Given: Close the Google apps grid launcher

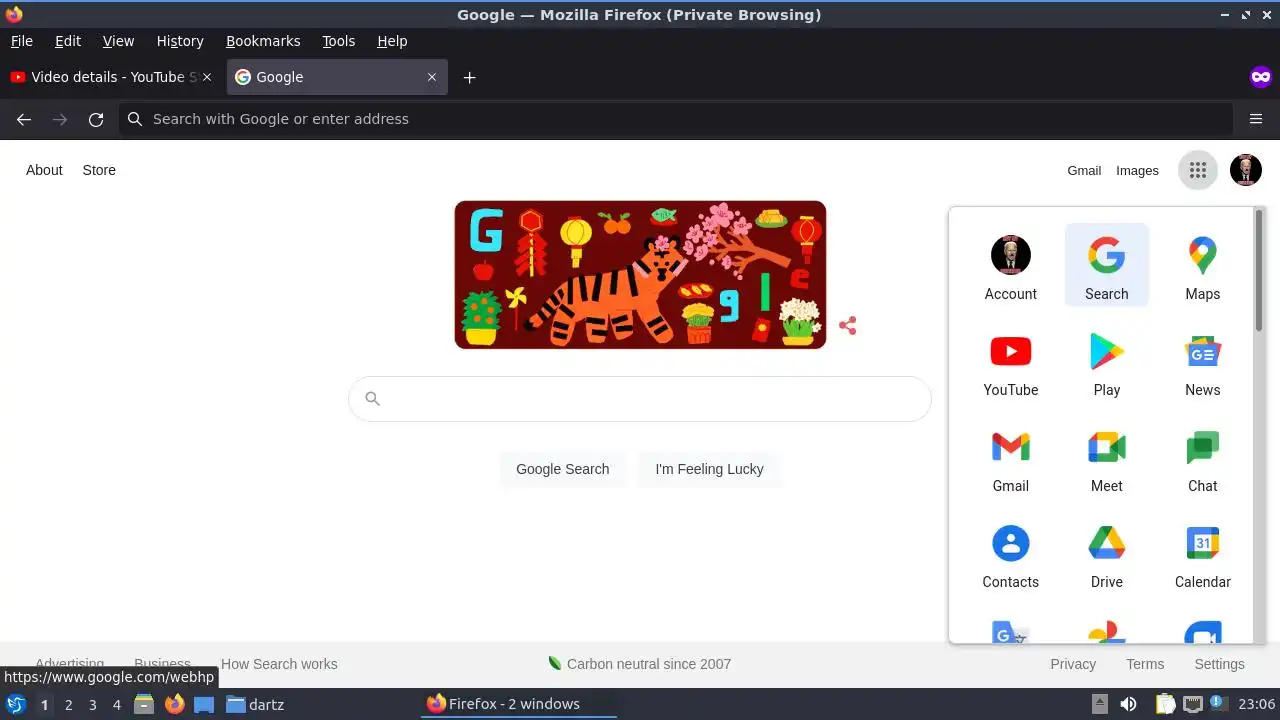Looking at the screenshot, I should click(1198, 170).
